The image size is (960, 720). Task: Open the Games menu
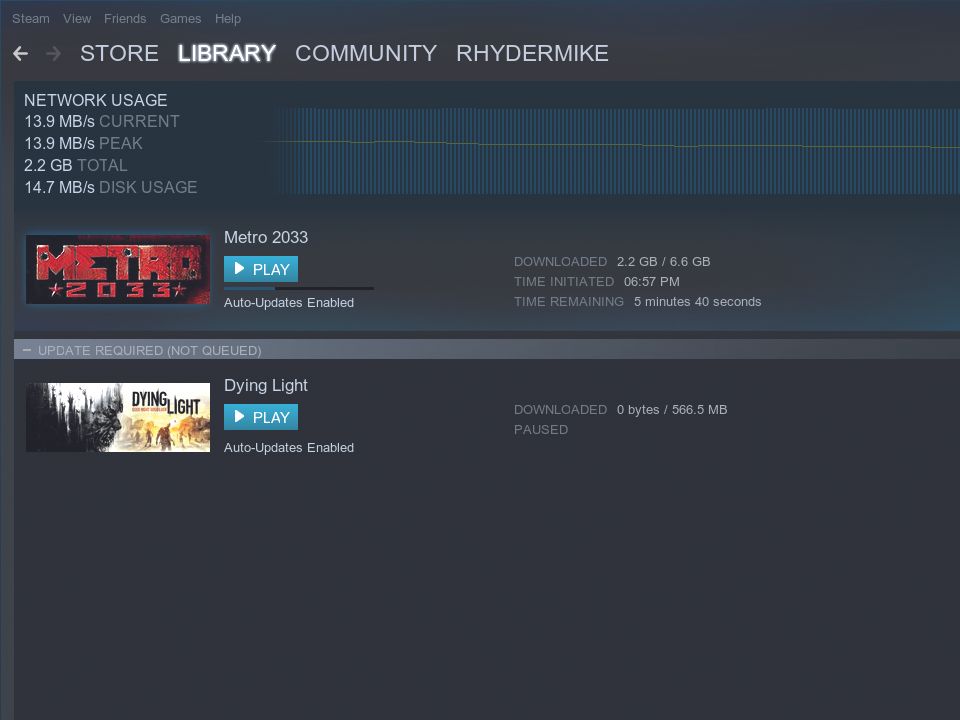pyautogui.click(x=180, y=18)
